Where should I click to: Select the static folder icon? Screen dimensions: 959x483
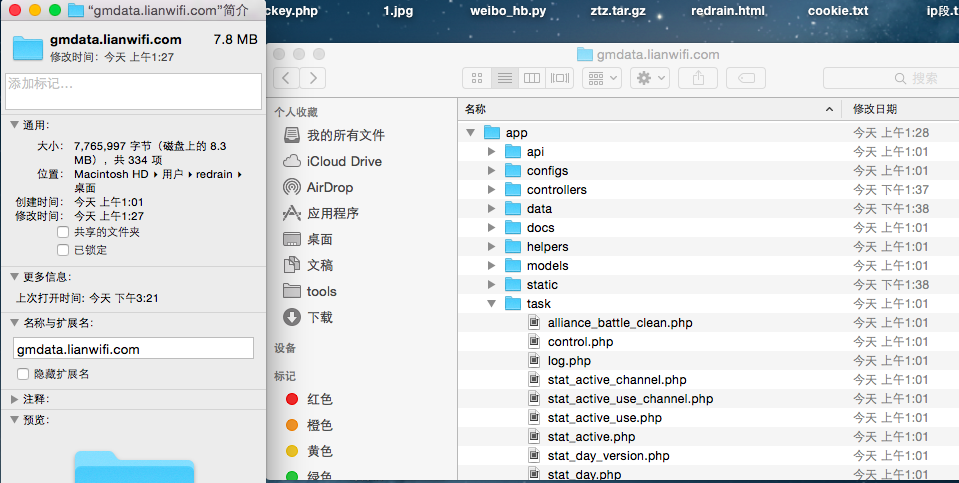coord(513,284)
